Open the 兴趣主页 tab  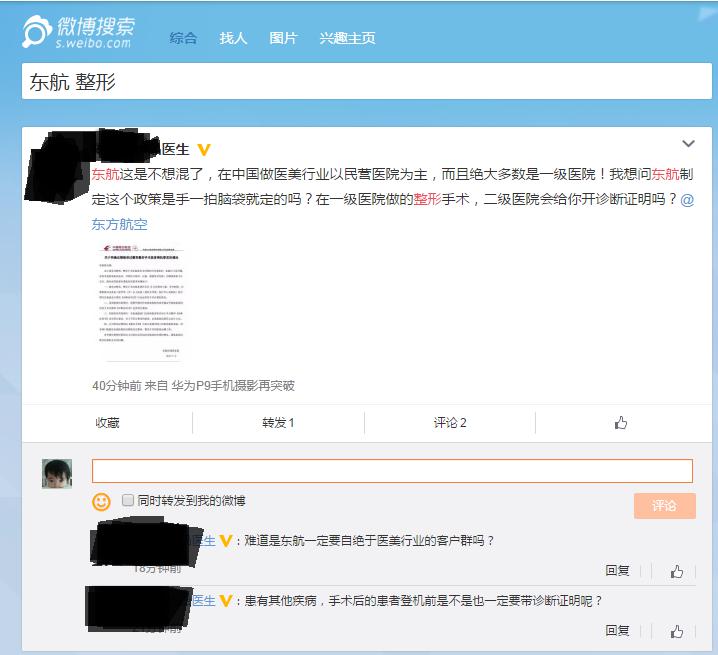pos(347,38)
